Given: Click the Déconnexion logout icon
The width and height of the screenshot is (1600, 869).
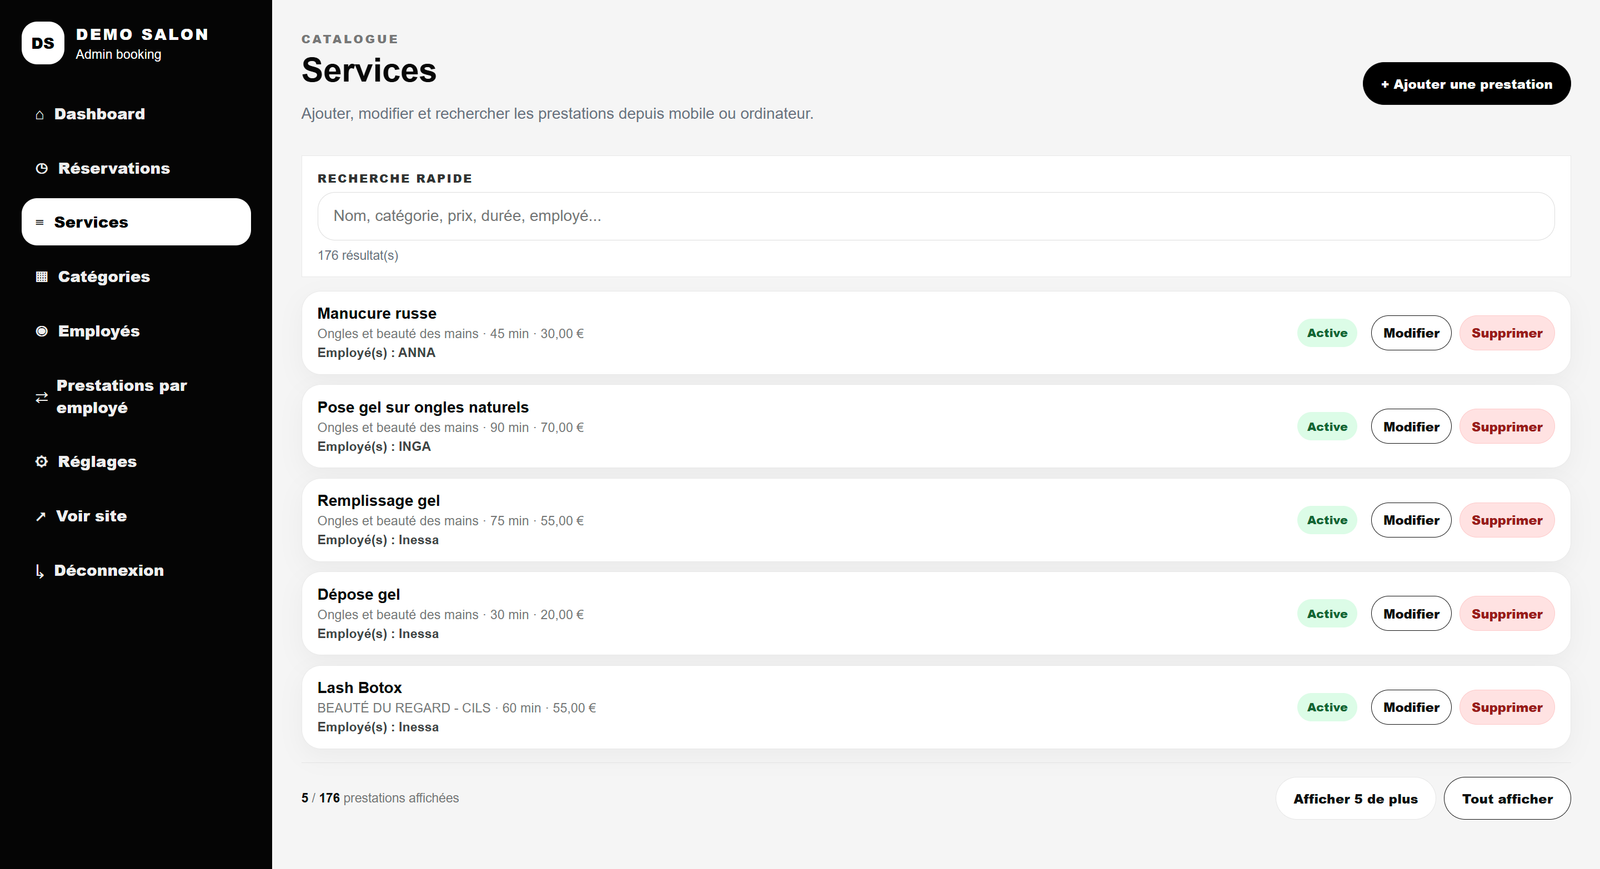Looking at the screenshot, I should [x=40, y=571].
